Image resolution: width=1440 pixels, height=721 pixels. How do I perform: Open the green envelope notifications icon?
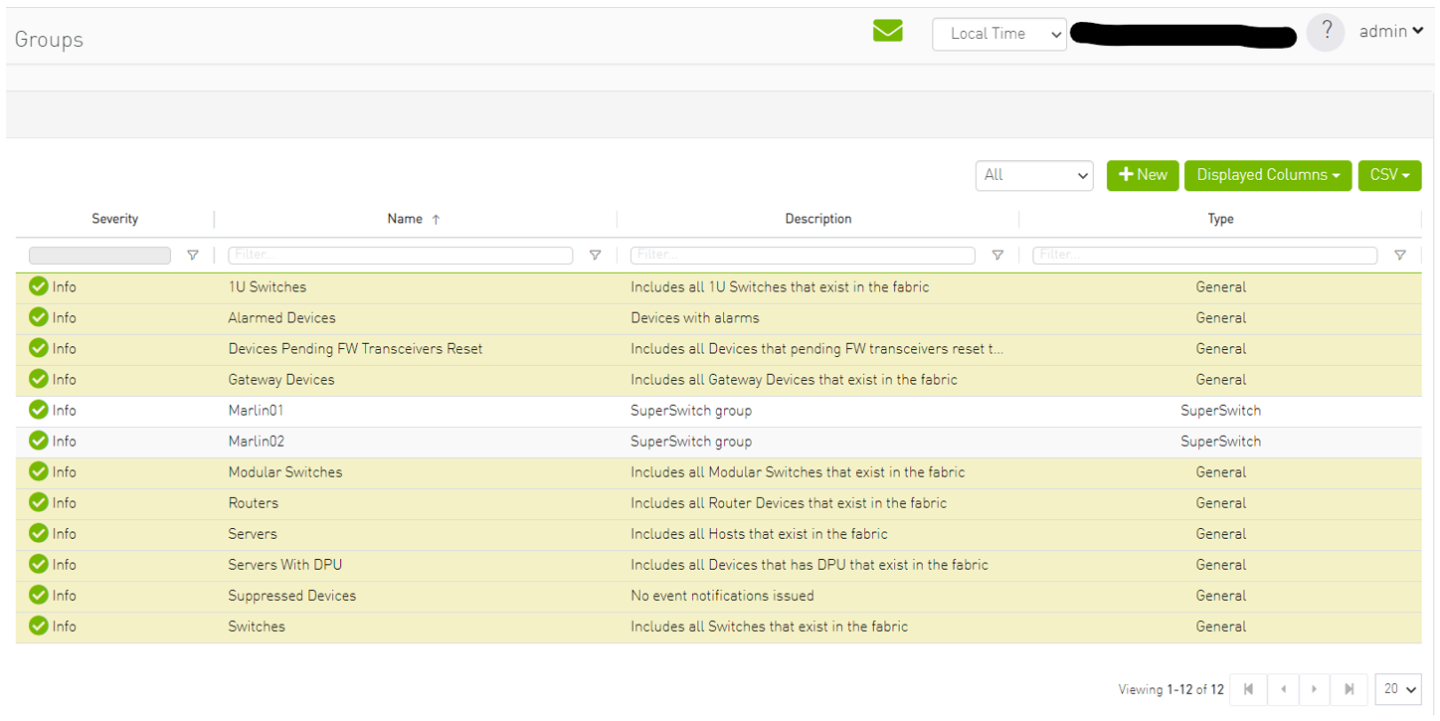pyautogui.click(x=887, y=32)
